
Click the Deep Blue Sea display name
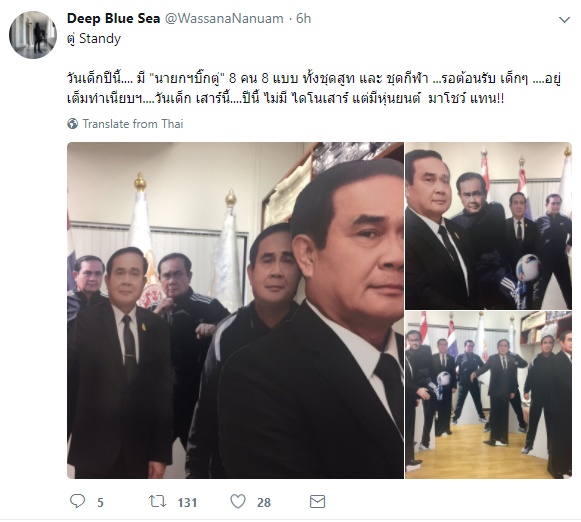pos(113,18)
